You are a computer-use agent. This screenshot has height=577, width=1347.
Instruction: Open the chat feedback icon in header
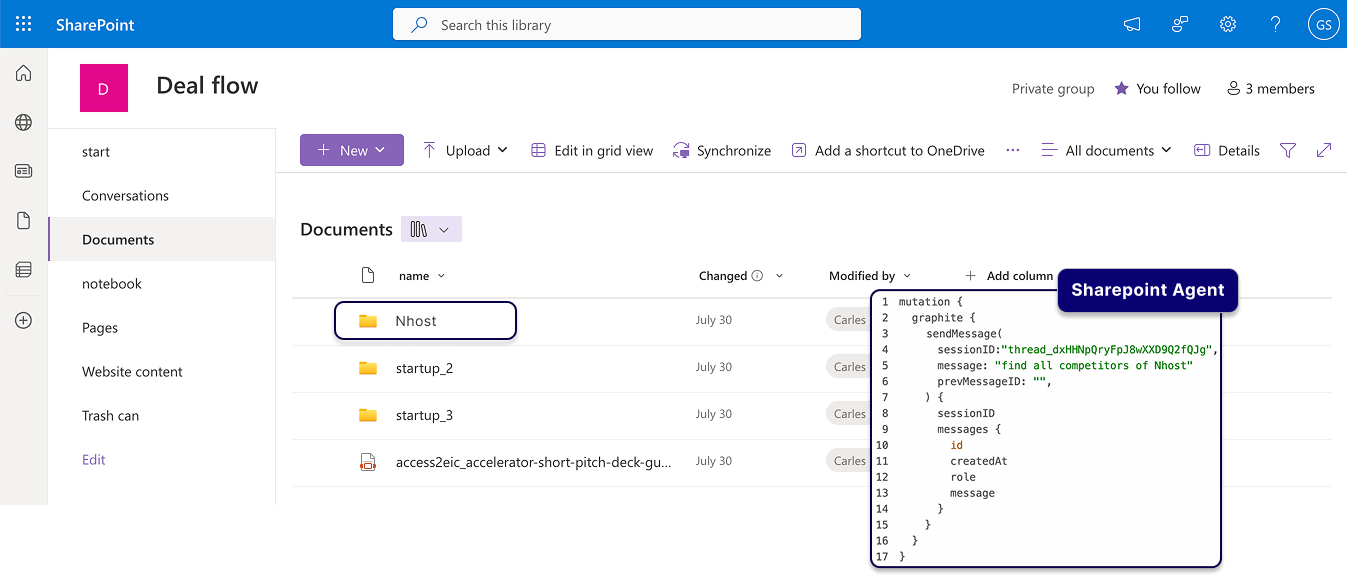click(x=1180, y=25)
